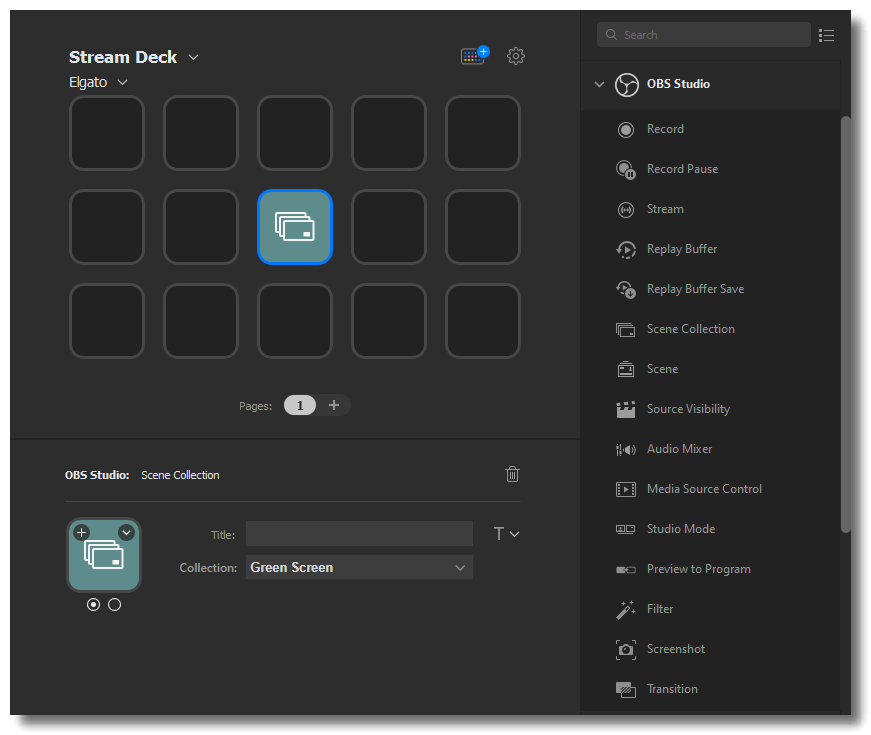Open the title text style dropdown
871x735 pixels.
tap(507, 534)
